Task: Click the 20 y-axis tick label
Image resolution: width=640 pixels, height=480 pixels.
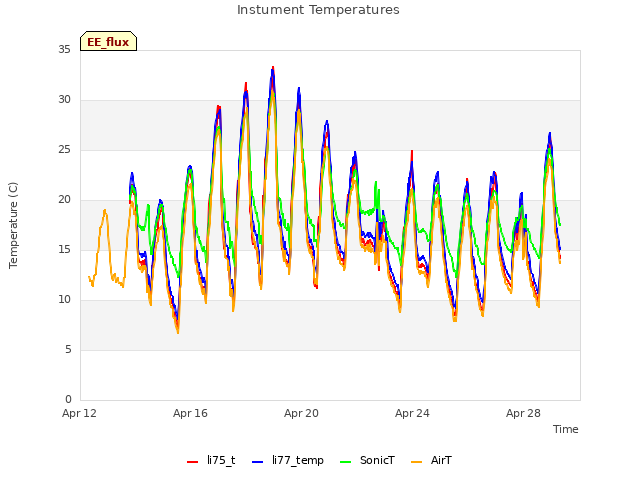Action: click(64, 200)
